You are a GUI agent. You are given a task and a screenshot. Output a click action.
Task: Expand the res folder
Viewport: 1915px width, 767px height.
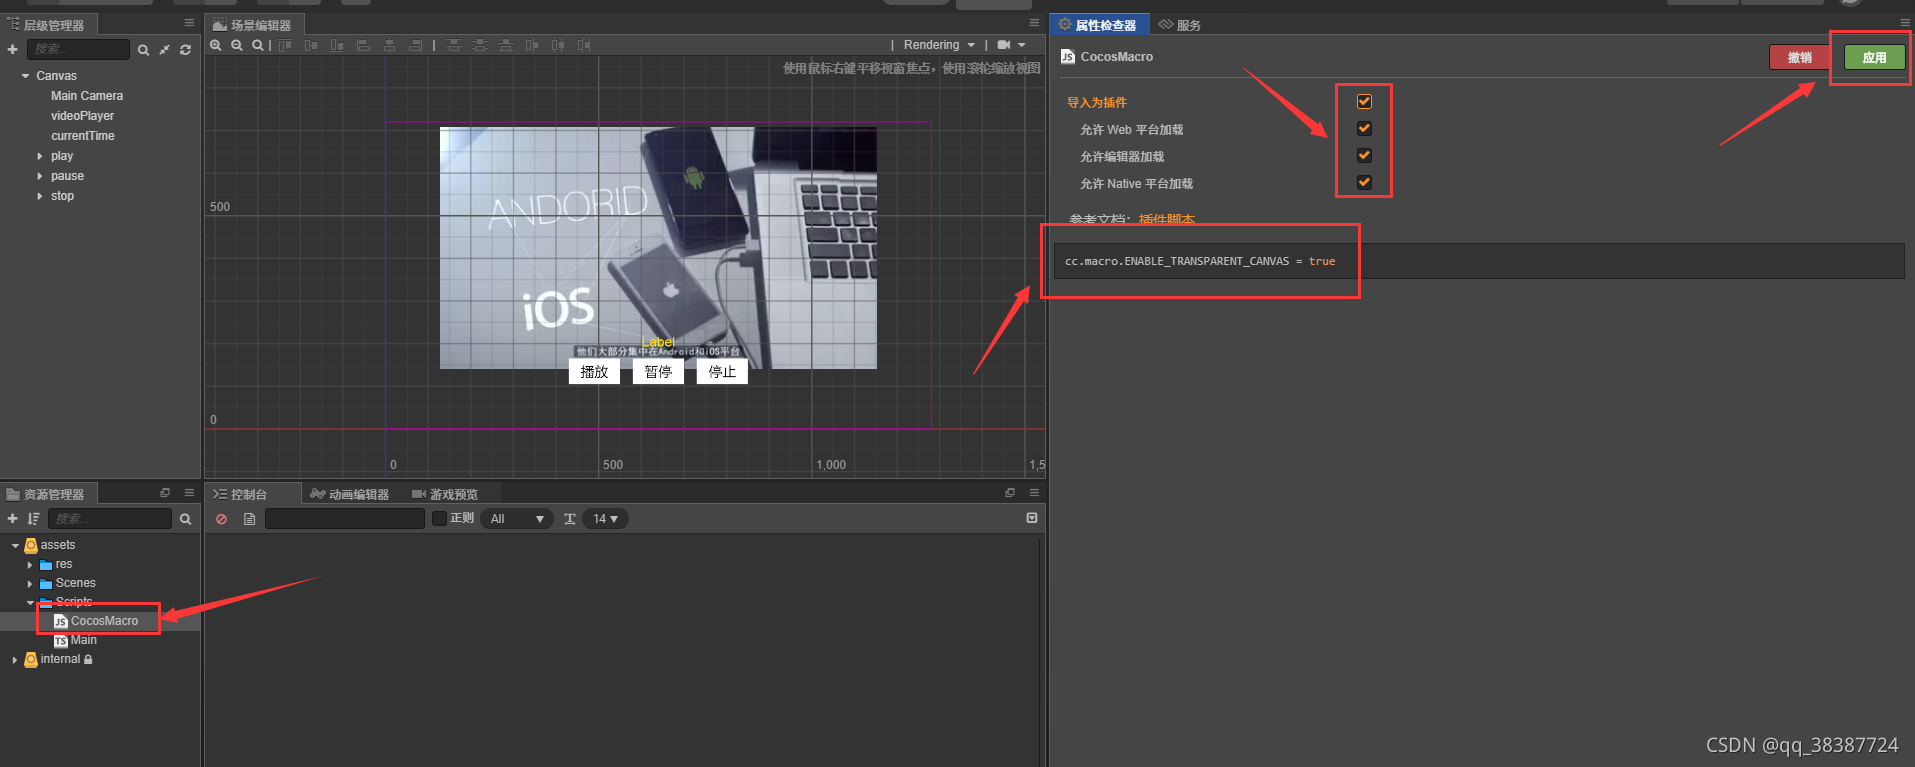pos(30,565)
